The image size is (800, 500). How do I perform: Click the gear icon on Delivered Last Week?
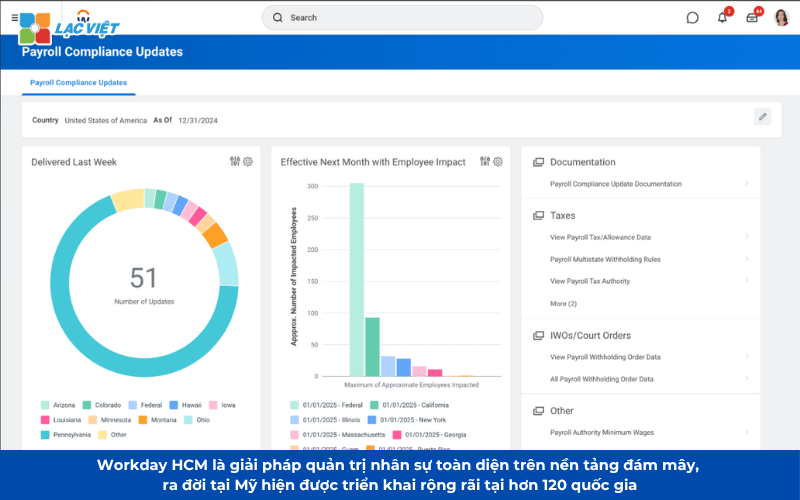(248, 161)
